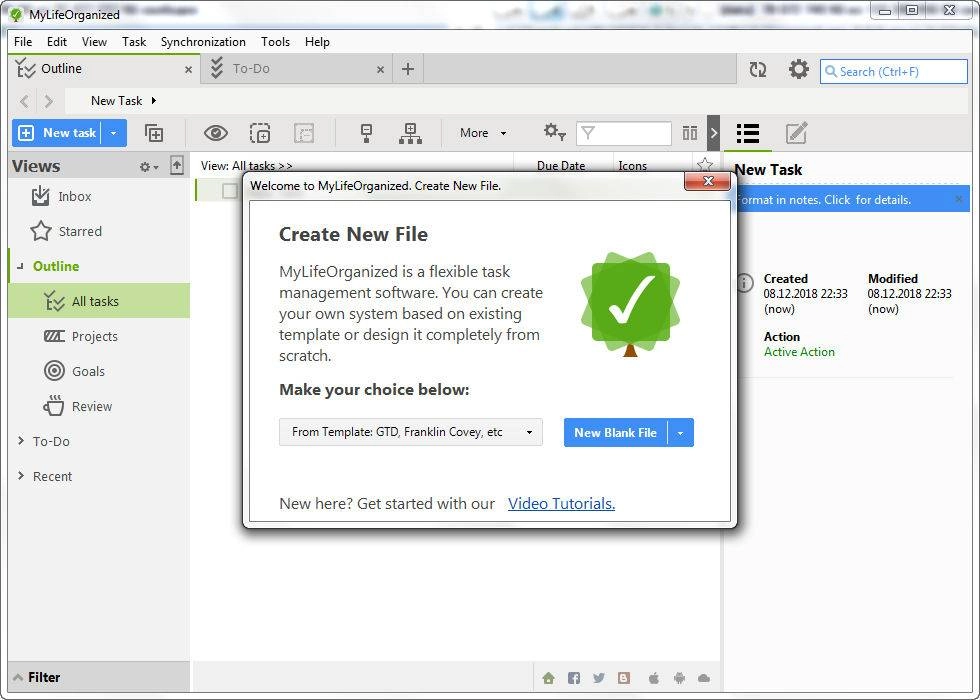Add a new tab with plus button

click(408, 69)
